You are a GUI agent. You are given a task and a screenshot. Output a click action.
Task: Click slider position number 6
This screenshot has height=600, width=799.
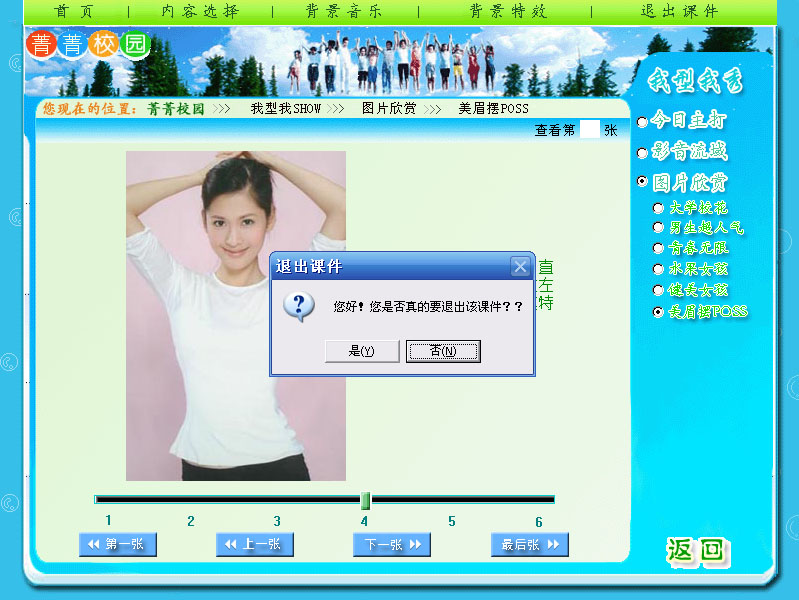tap(539, 521)
